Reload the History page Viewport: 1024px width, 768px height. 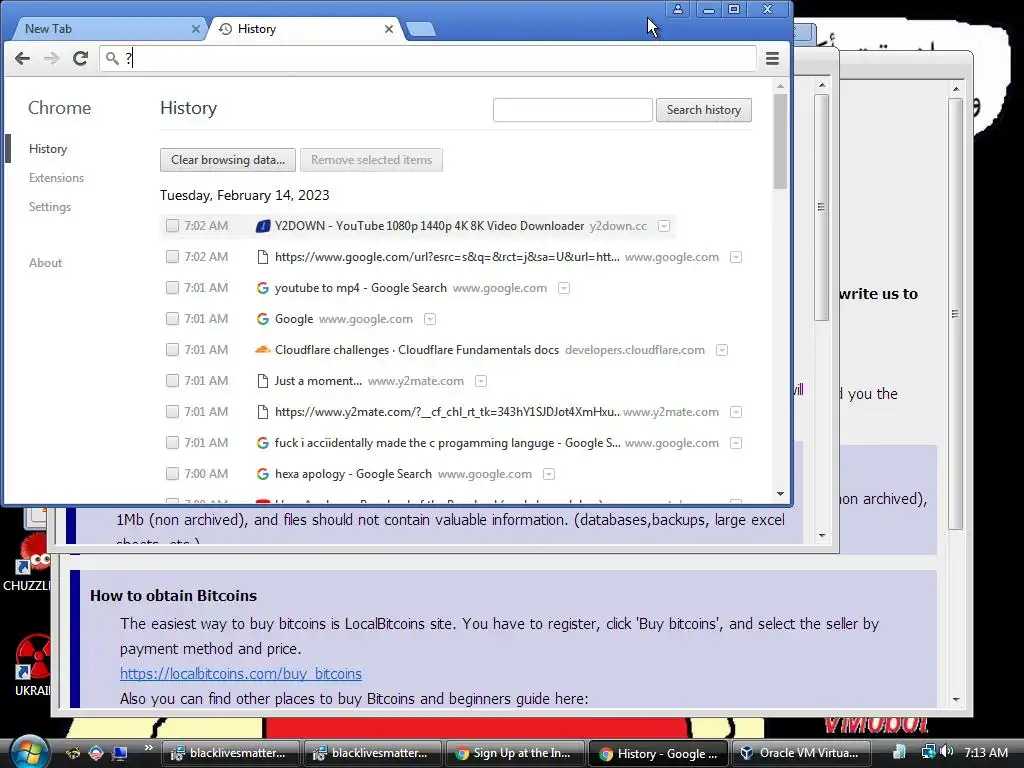tap(80, 58)
